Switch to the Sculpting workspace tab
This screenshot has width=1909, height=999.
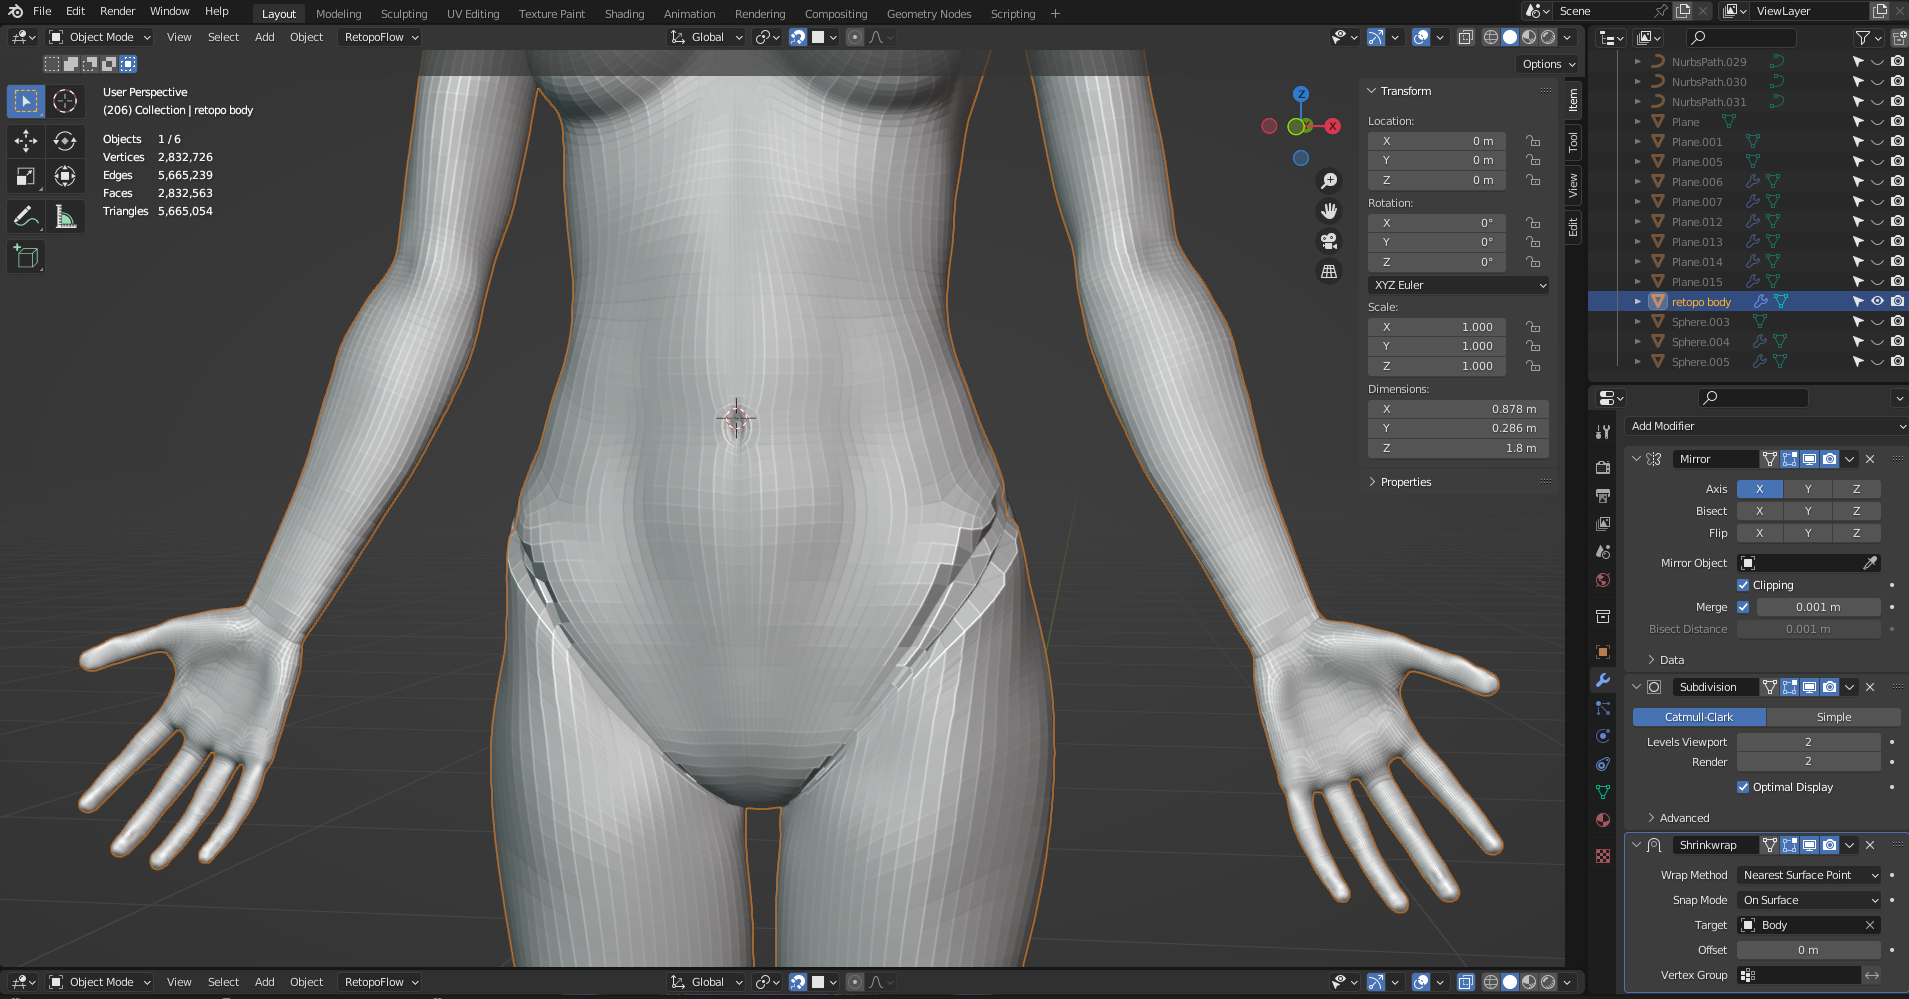(403, 14)
